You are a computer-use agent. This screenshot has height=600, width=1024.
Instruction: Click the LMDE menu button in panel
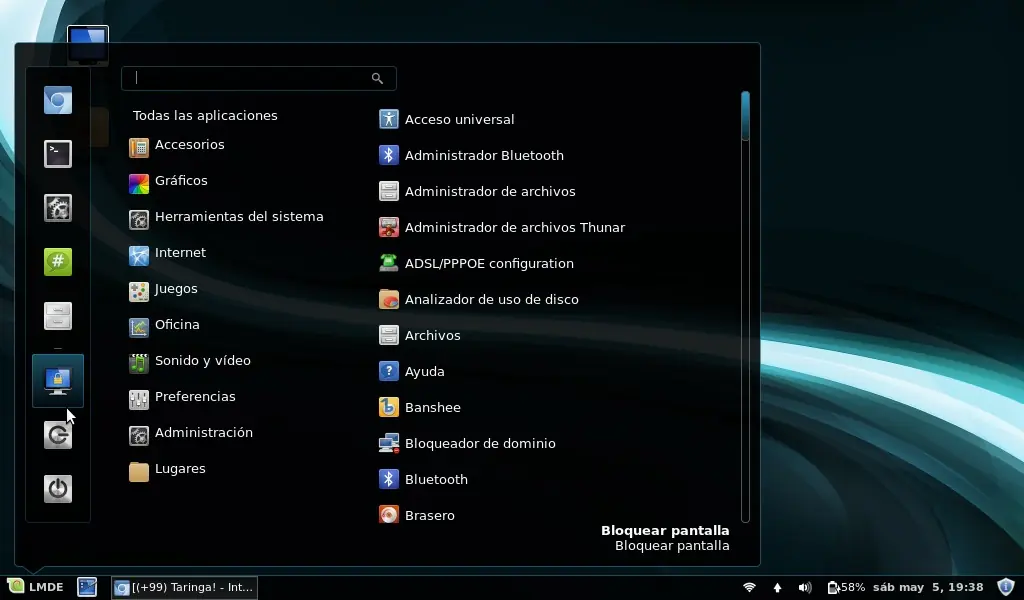click(x=36, y=587)
